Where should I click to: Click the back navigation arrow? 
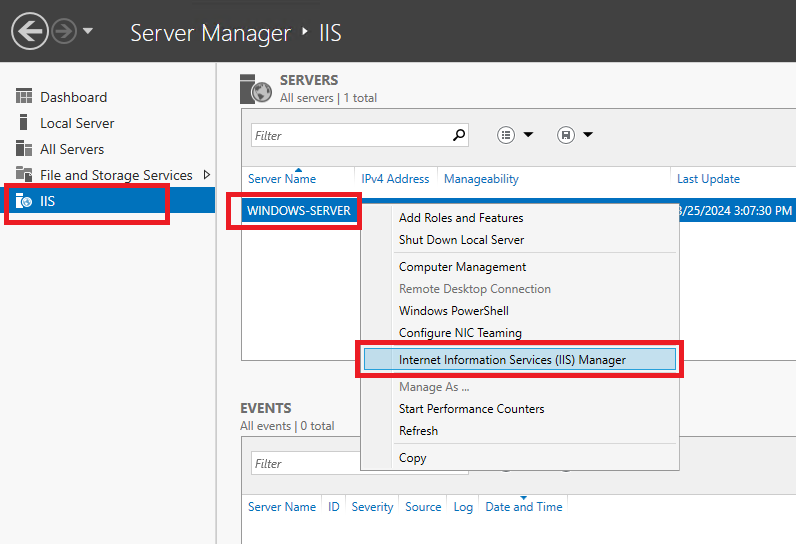point(29,31)
